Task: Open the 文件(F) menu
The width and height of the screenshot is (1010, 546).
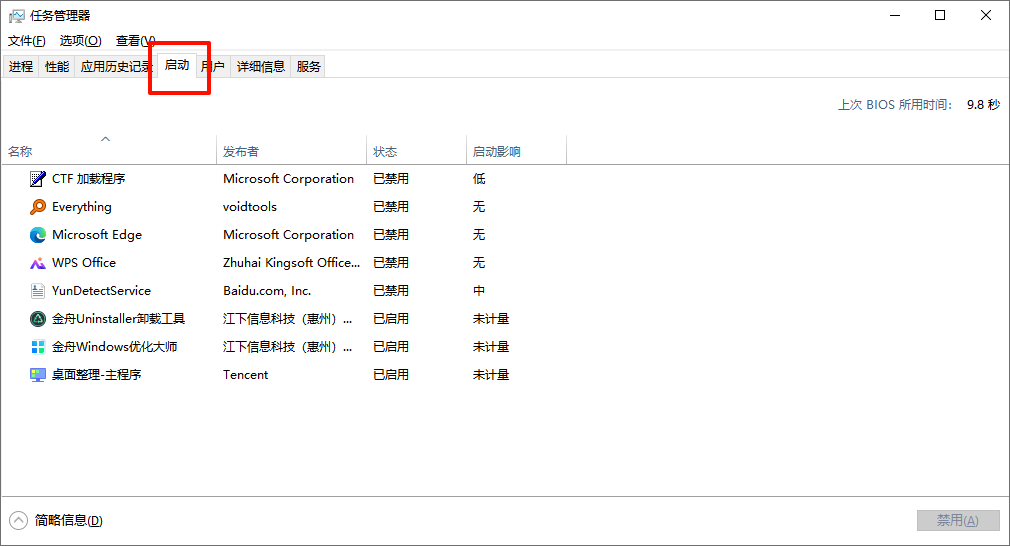Action: click(26, 41)
